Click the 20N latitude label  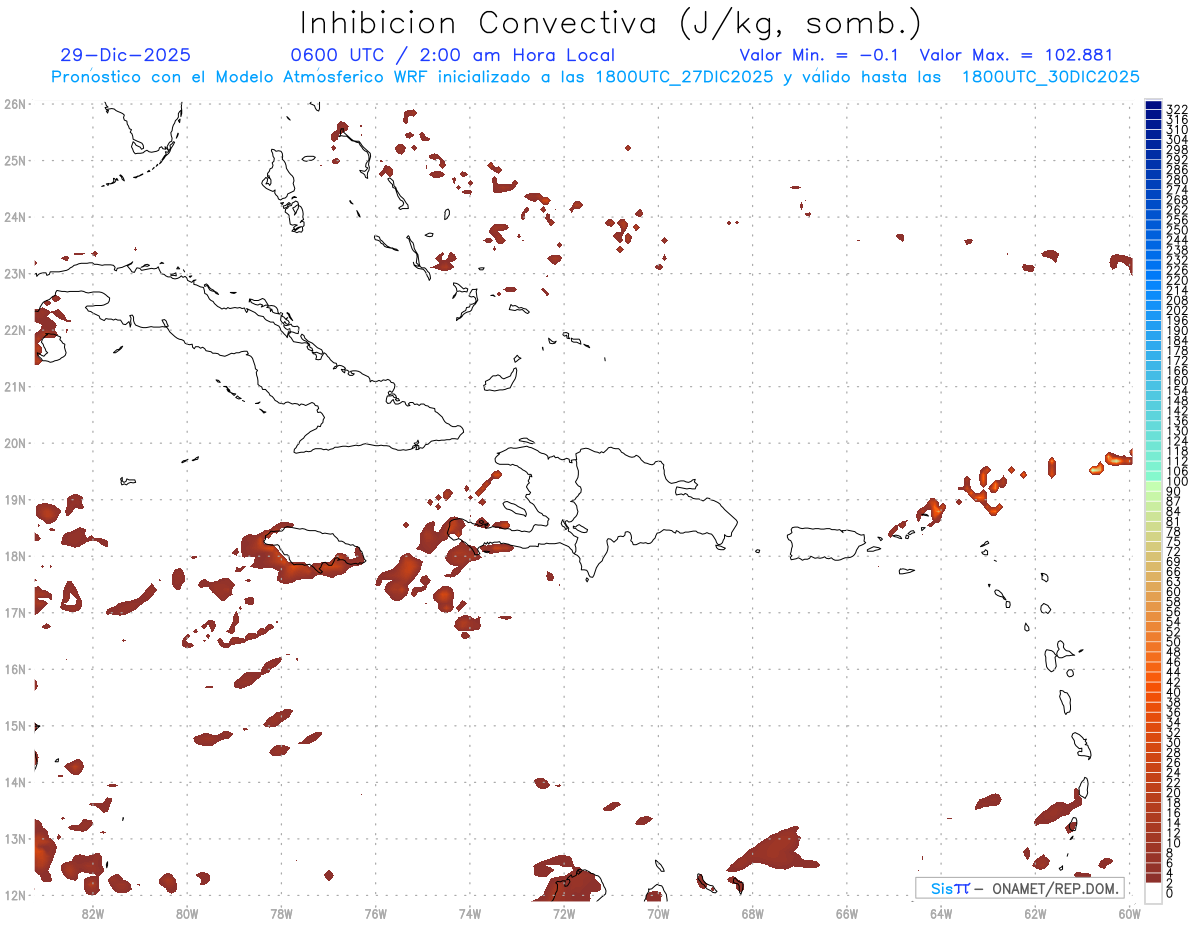(15, 442)
